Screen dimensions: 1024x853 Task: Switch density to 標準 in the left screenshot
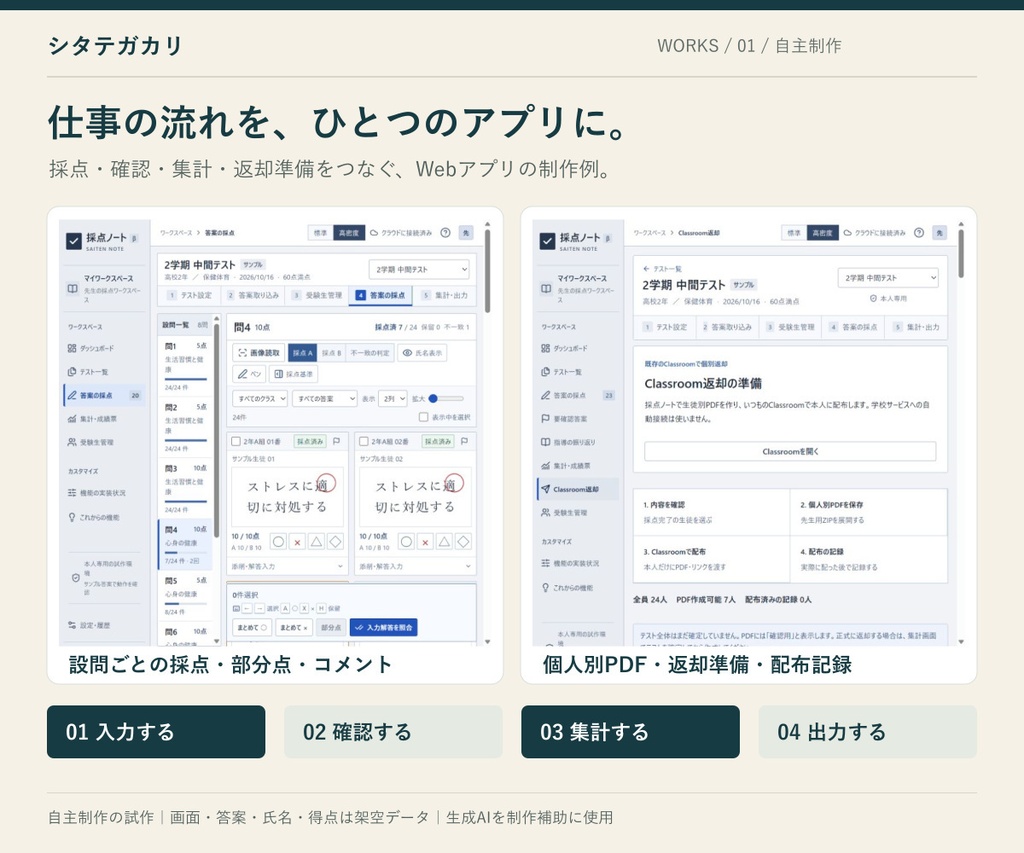coord(321,233)
